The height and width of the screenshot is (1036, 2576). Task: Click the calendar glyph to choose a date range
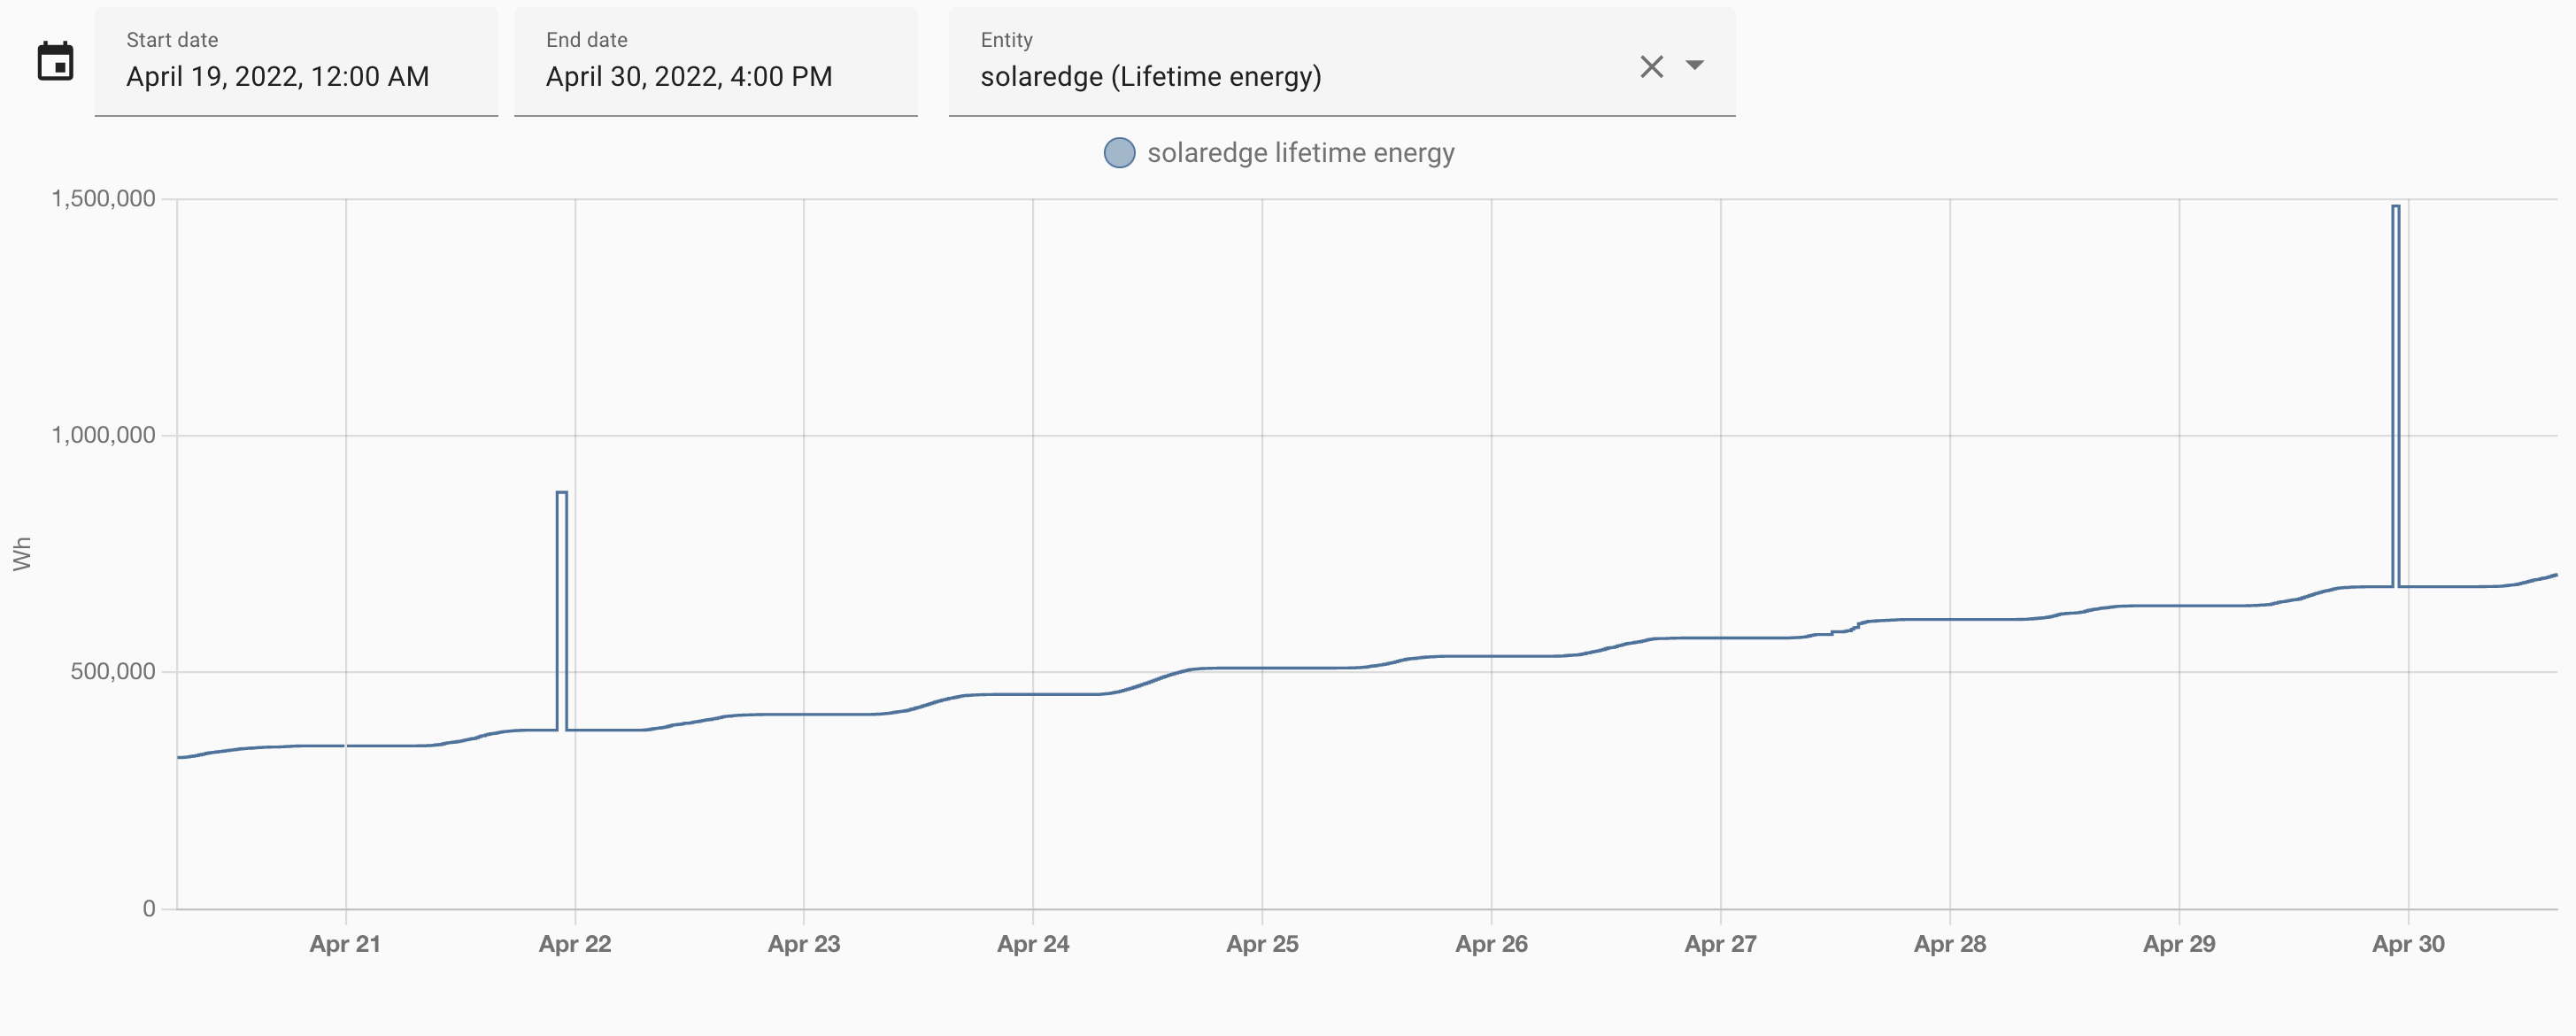pos(57,61)
